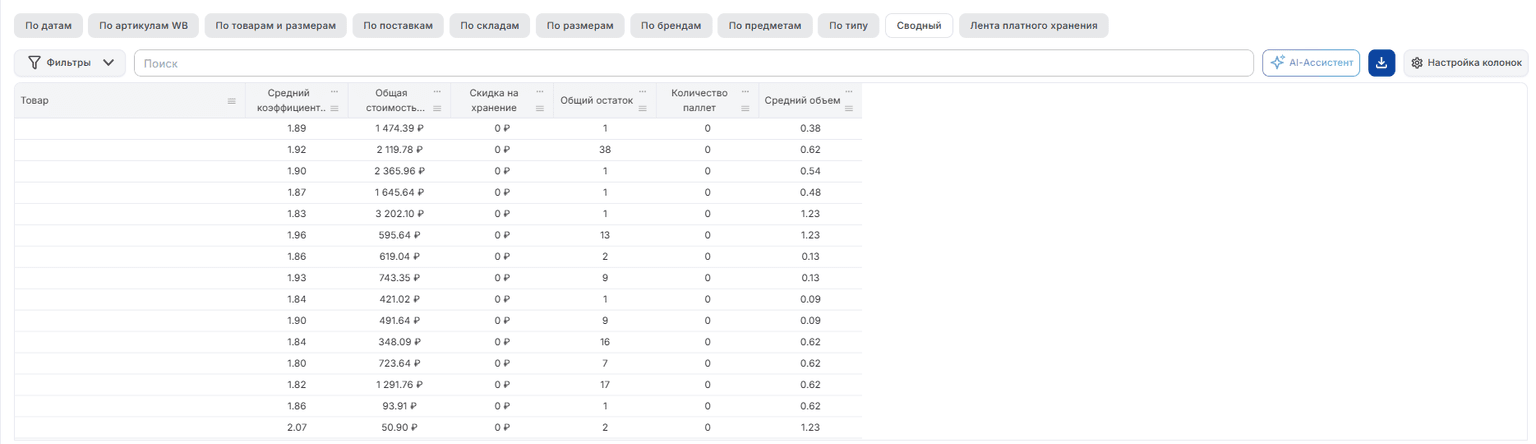
Task: Select the Сводный tab
Action: (x=919, y=26)
